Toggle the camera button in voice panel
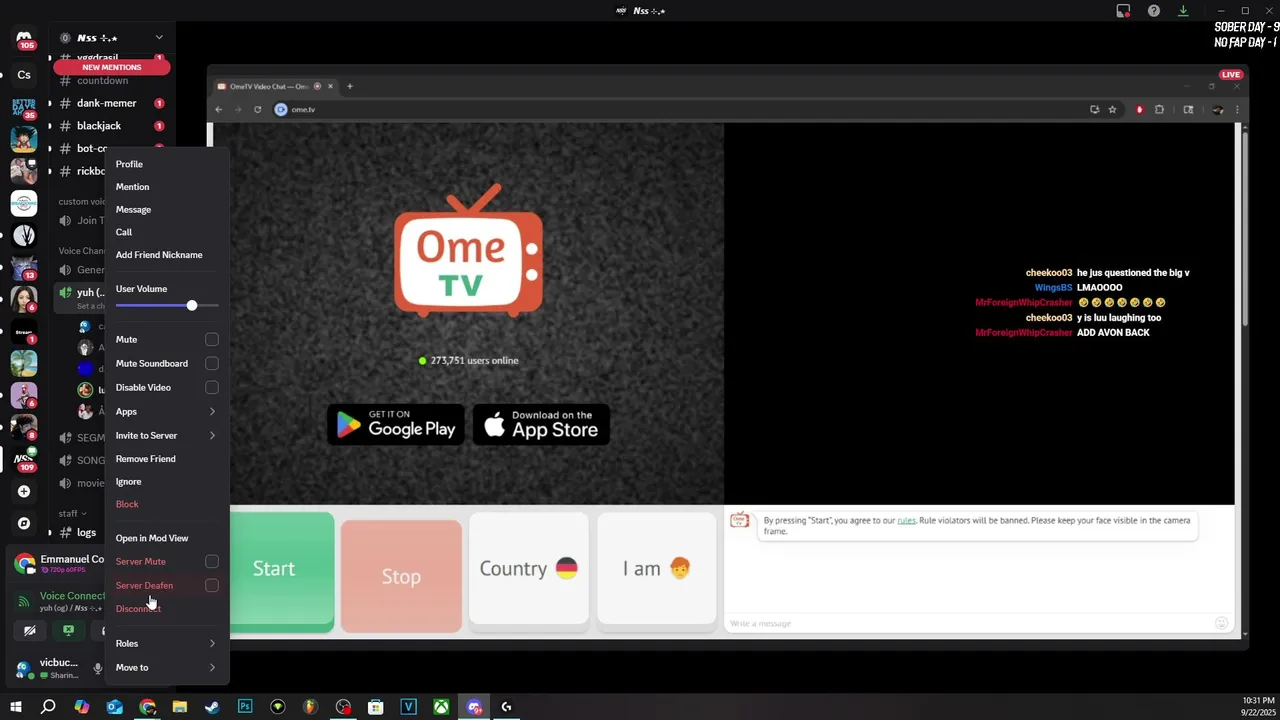Viewport: 1280px width, 720px height. pos(30,631)
